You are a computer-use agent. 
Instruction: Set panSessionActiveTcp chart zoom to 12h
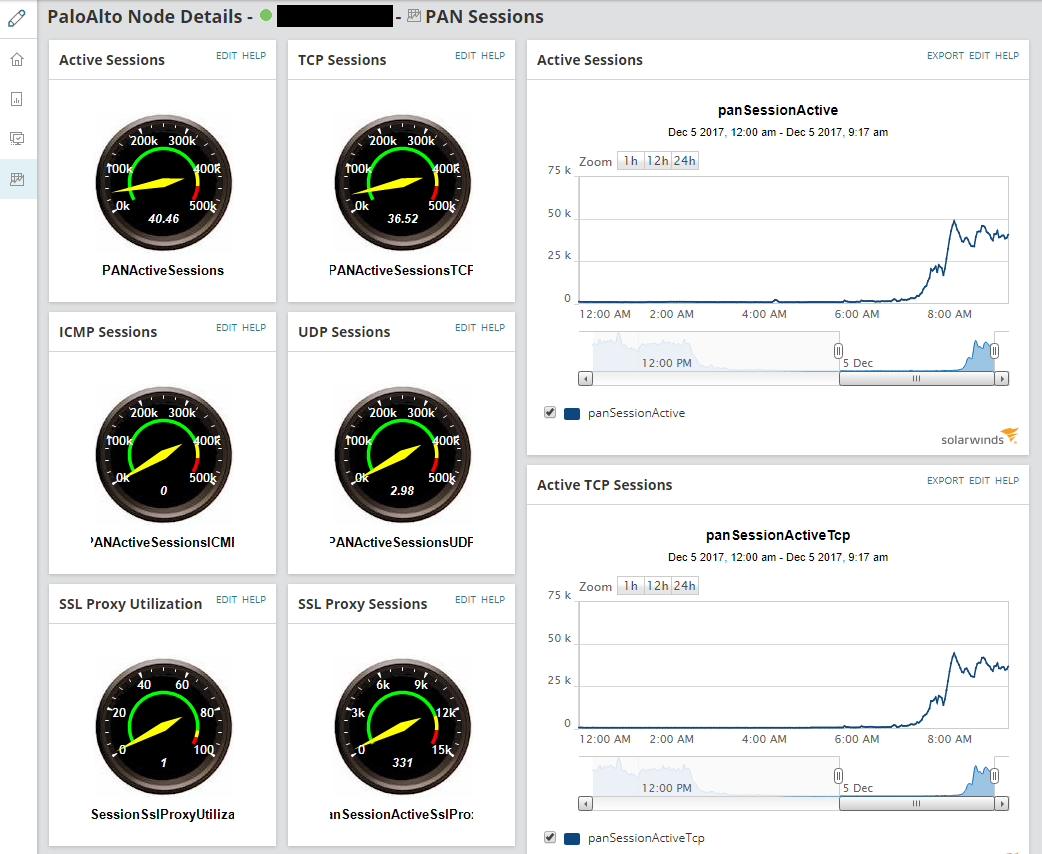click(658, 586)
